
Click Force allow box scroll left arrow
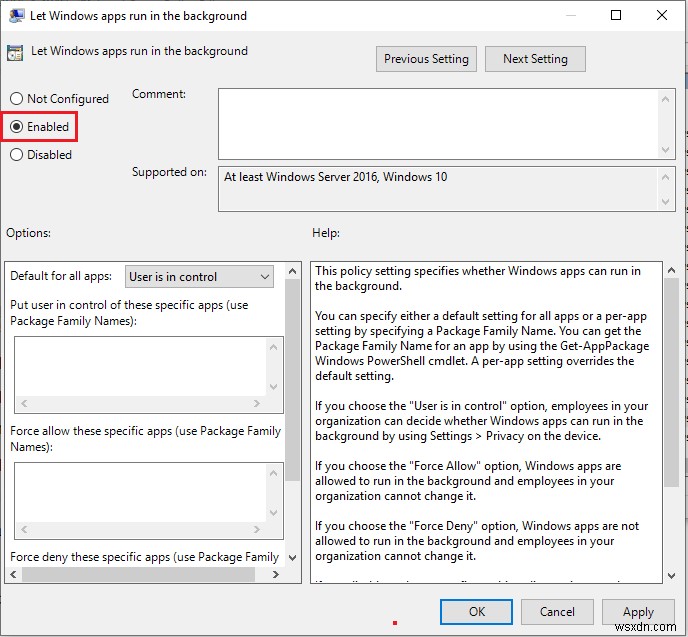click(24, 529)
